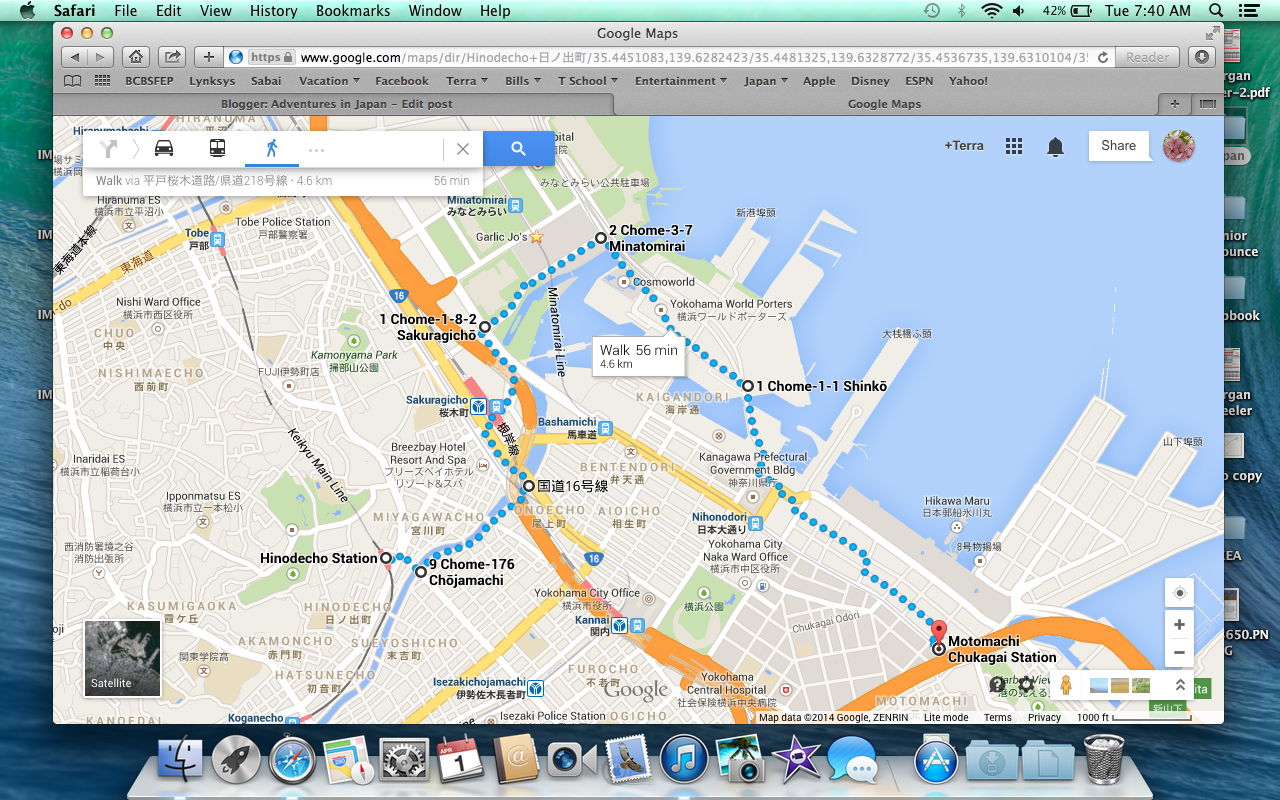Expand photo imagery tray chevron
The image size is (1280, 800).
[1179, 685]
